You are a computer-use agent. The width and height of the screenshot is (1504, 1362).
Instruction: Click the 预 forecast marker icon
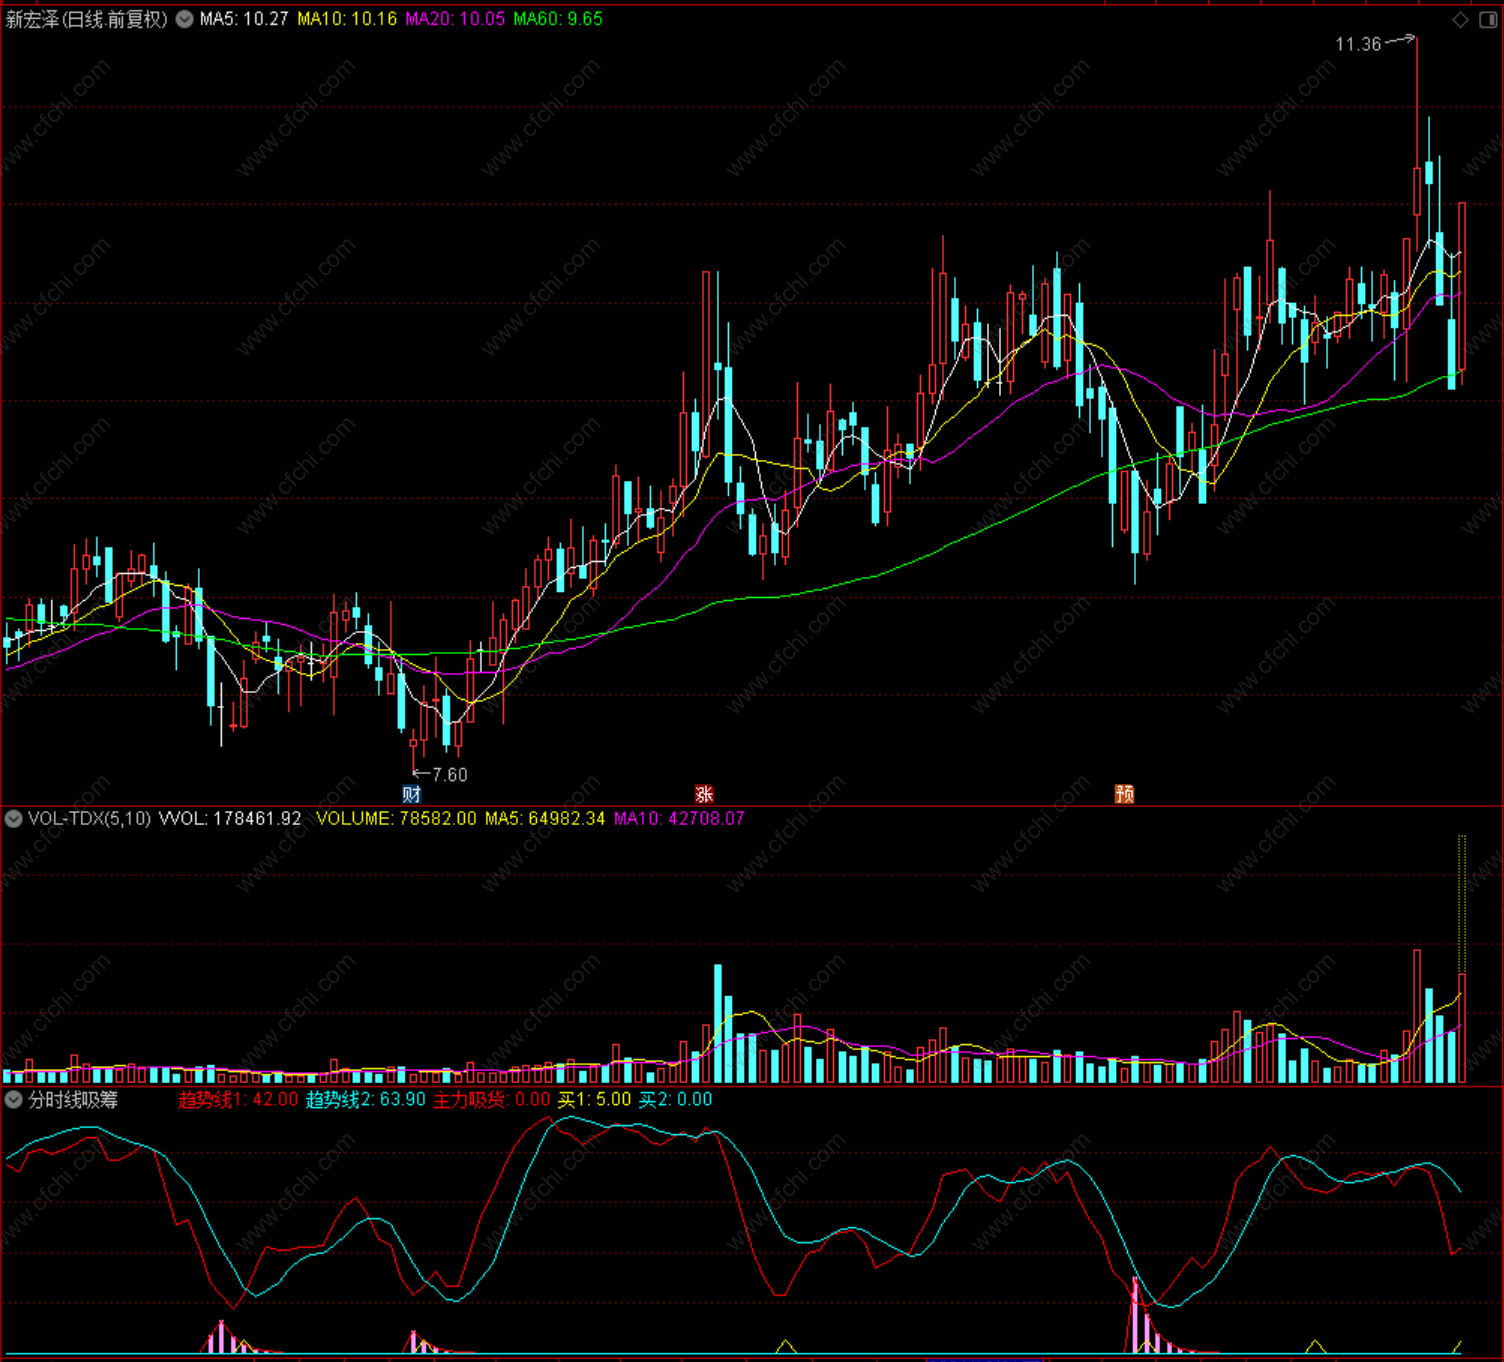[x=1125, y=794]
